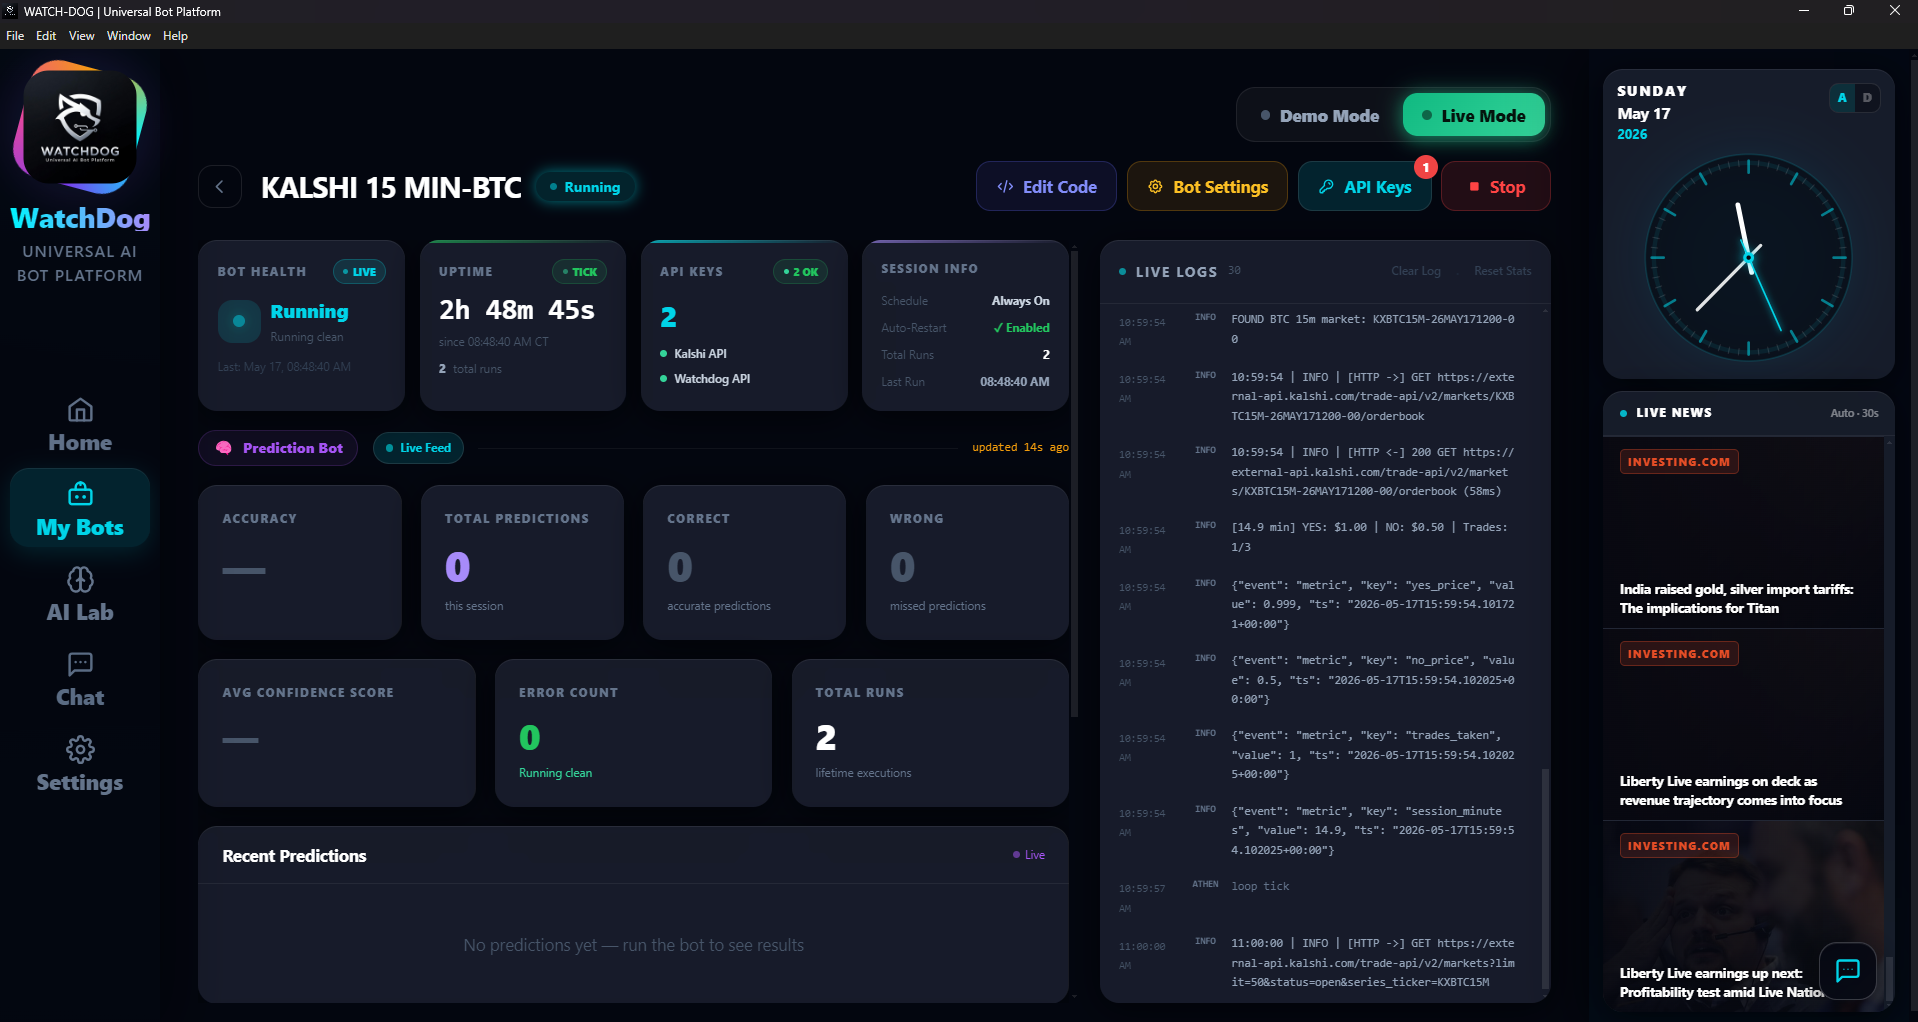Select the A clock mode toggle

point(1841,98)
